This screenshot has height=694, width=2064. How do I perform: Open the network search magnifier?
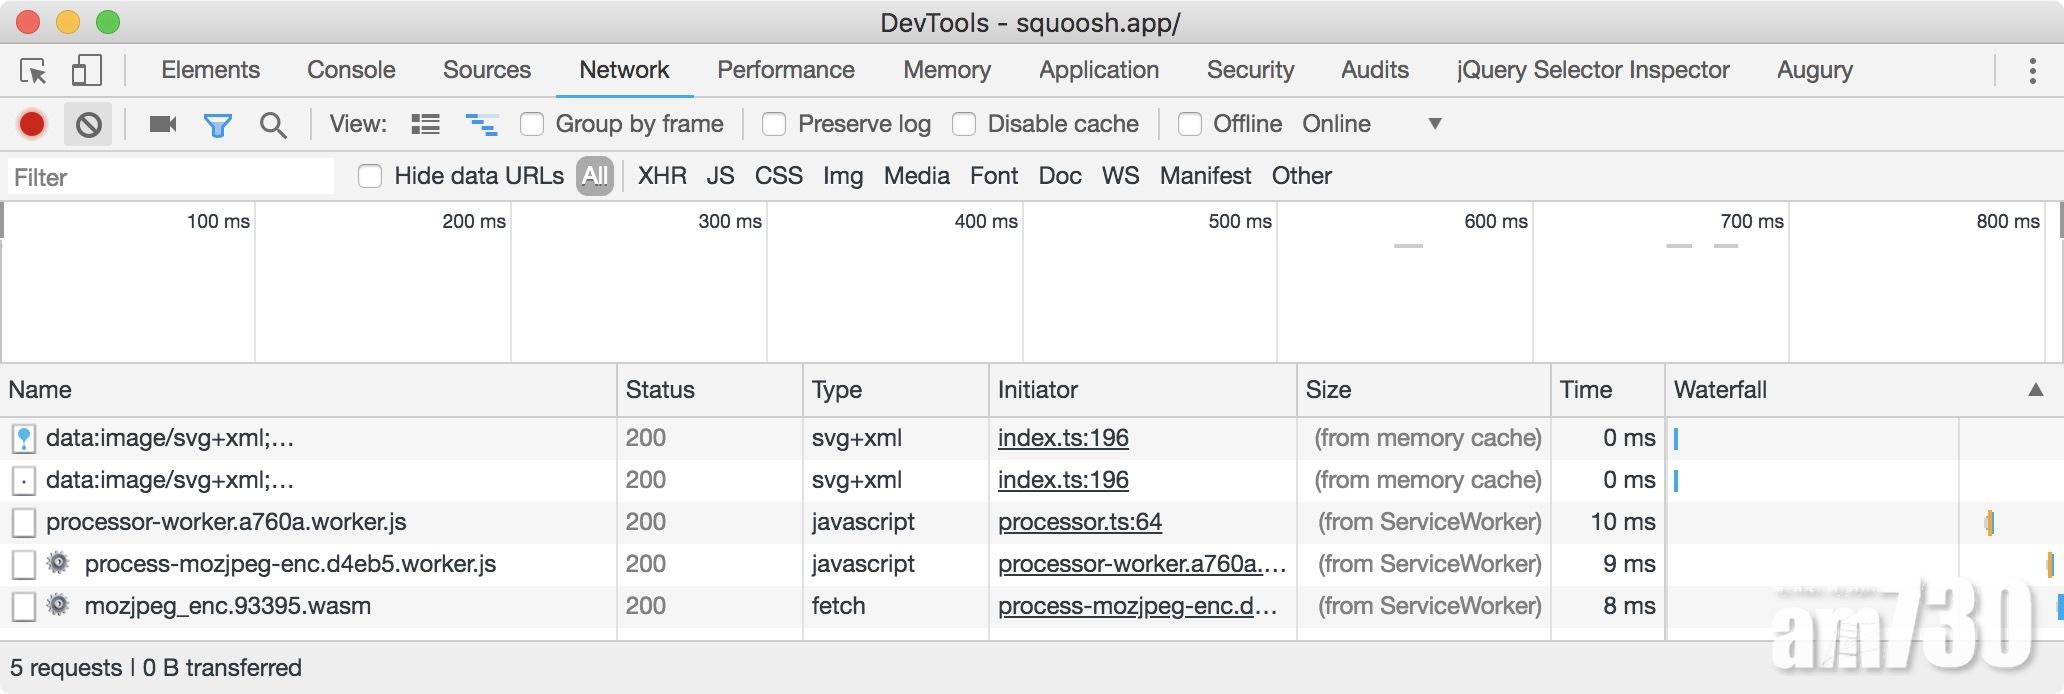[272, 125]
